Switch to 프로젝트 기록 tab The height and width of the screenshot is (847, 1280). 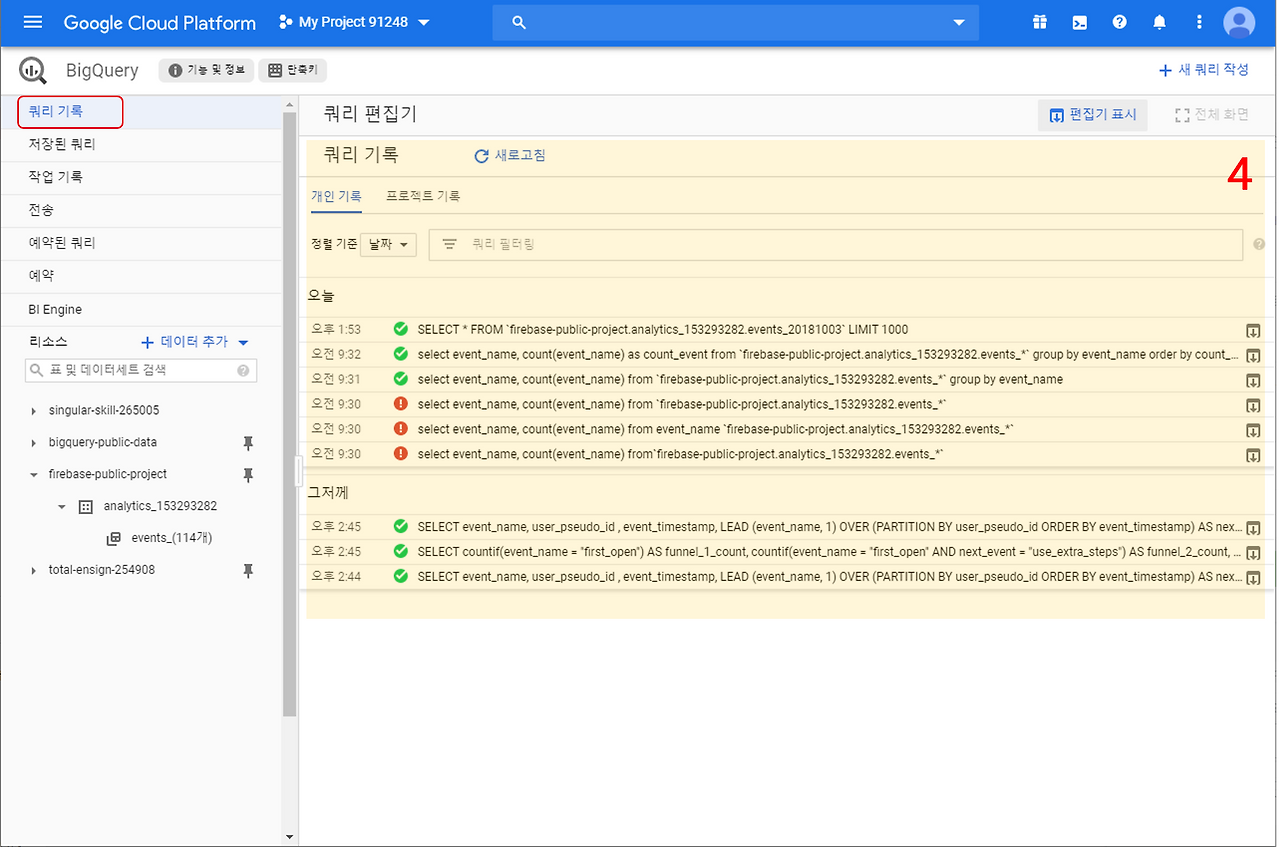(423, 197)
